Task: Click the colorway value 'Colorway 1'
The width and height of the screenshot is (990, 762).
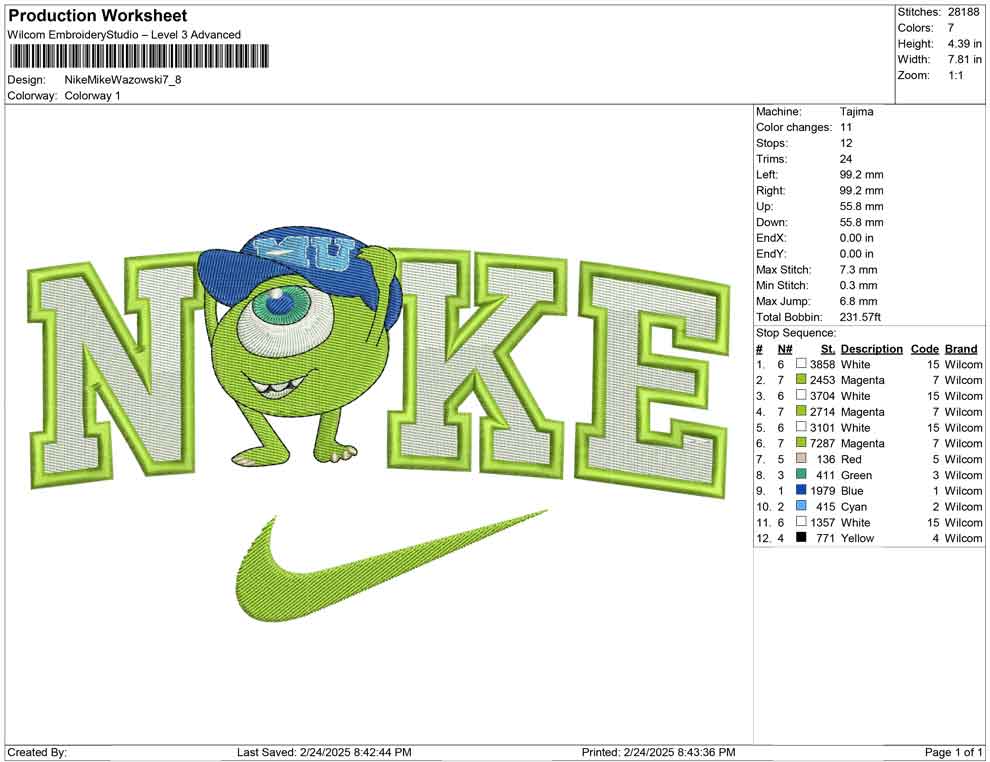Action: pyautogui.click(x=92, y=95)
